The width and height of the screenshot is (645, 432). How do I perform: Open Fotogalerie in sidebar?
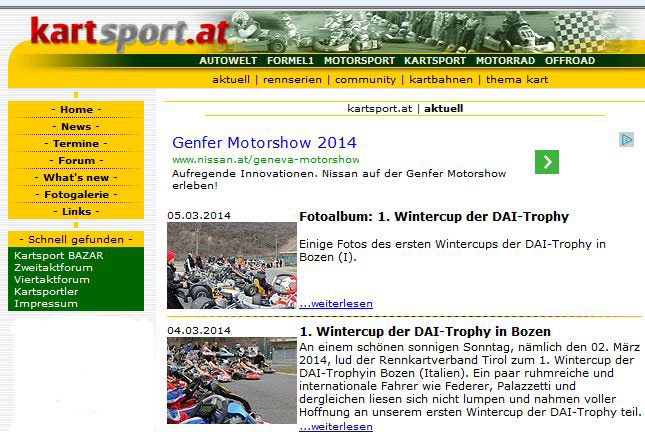tap(76, 194)
